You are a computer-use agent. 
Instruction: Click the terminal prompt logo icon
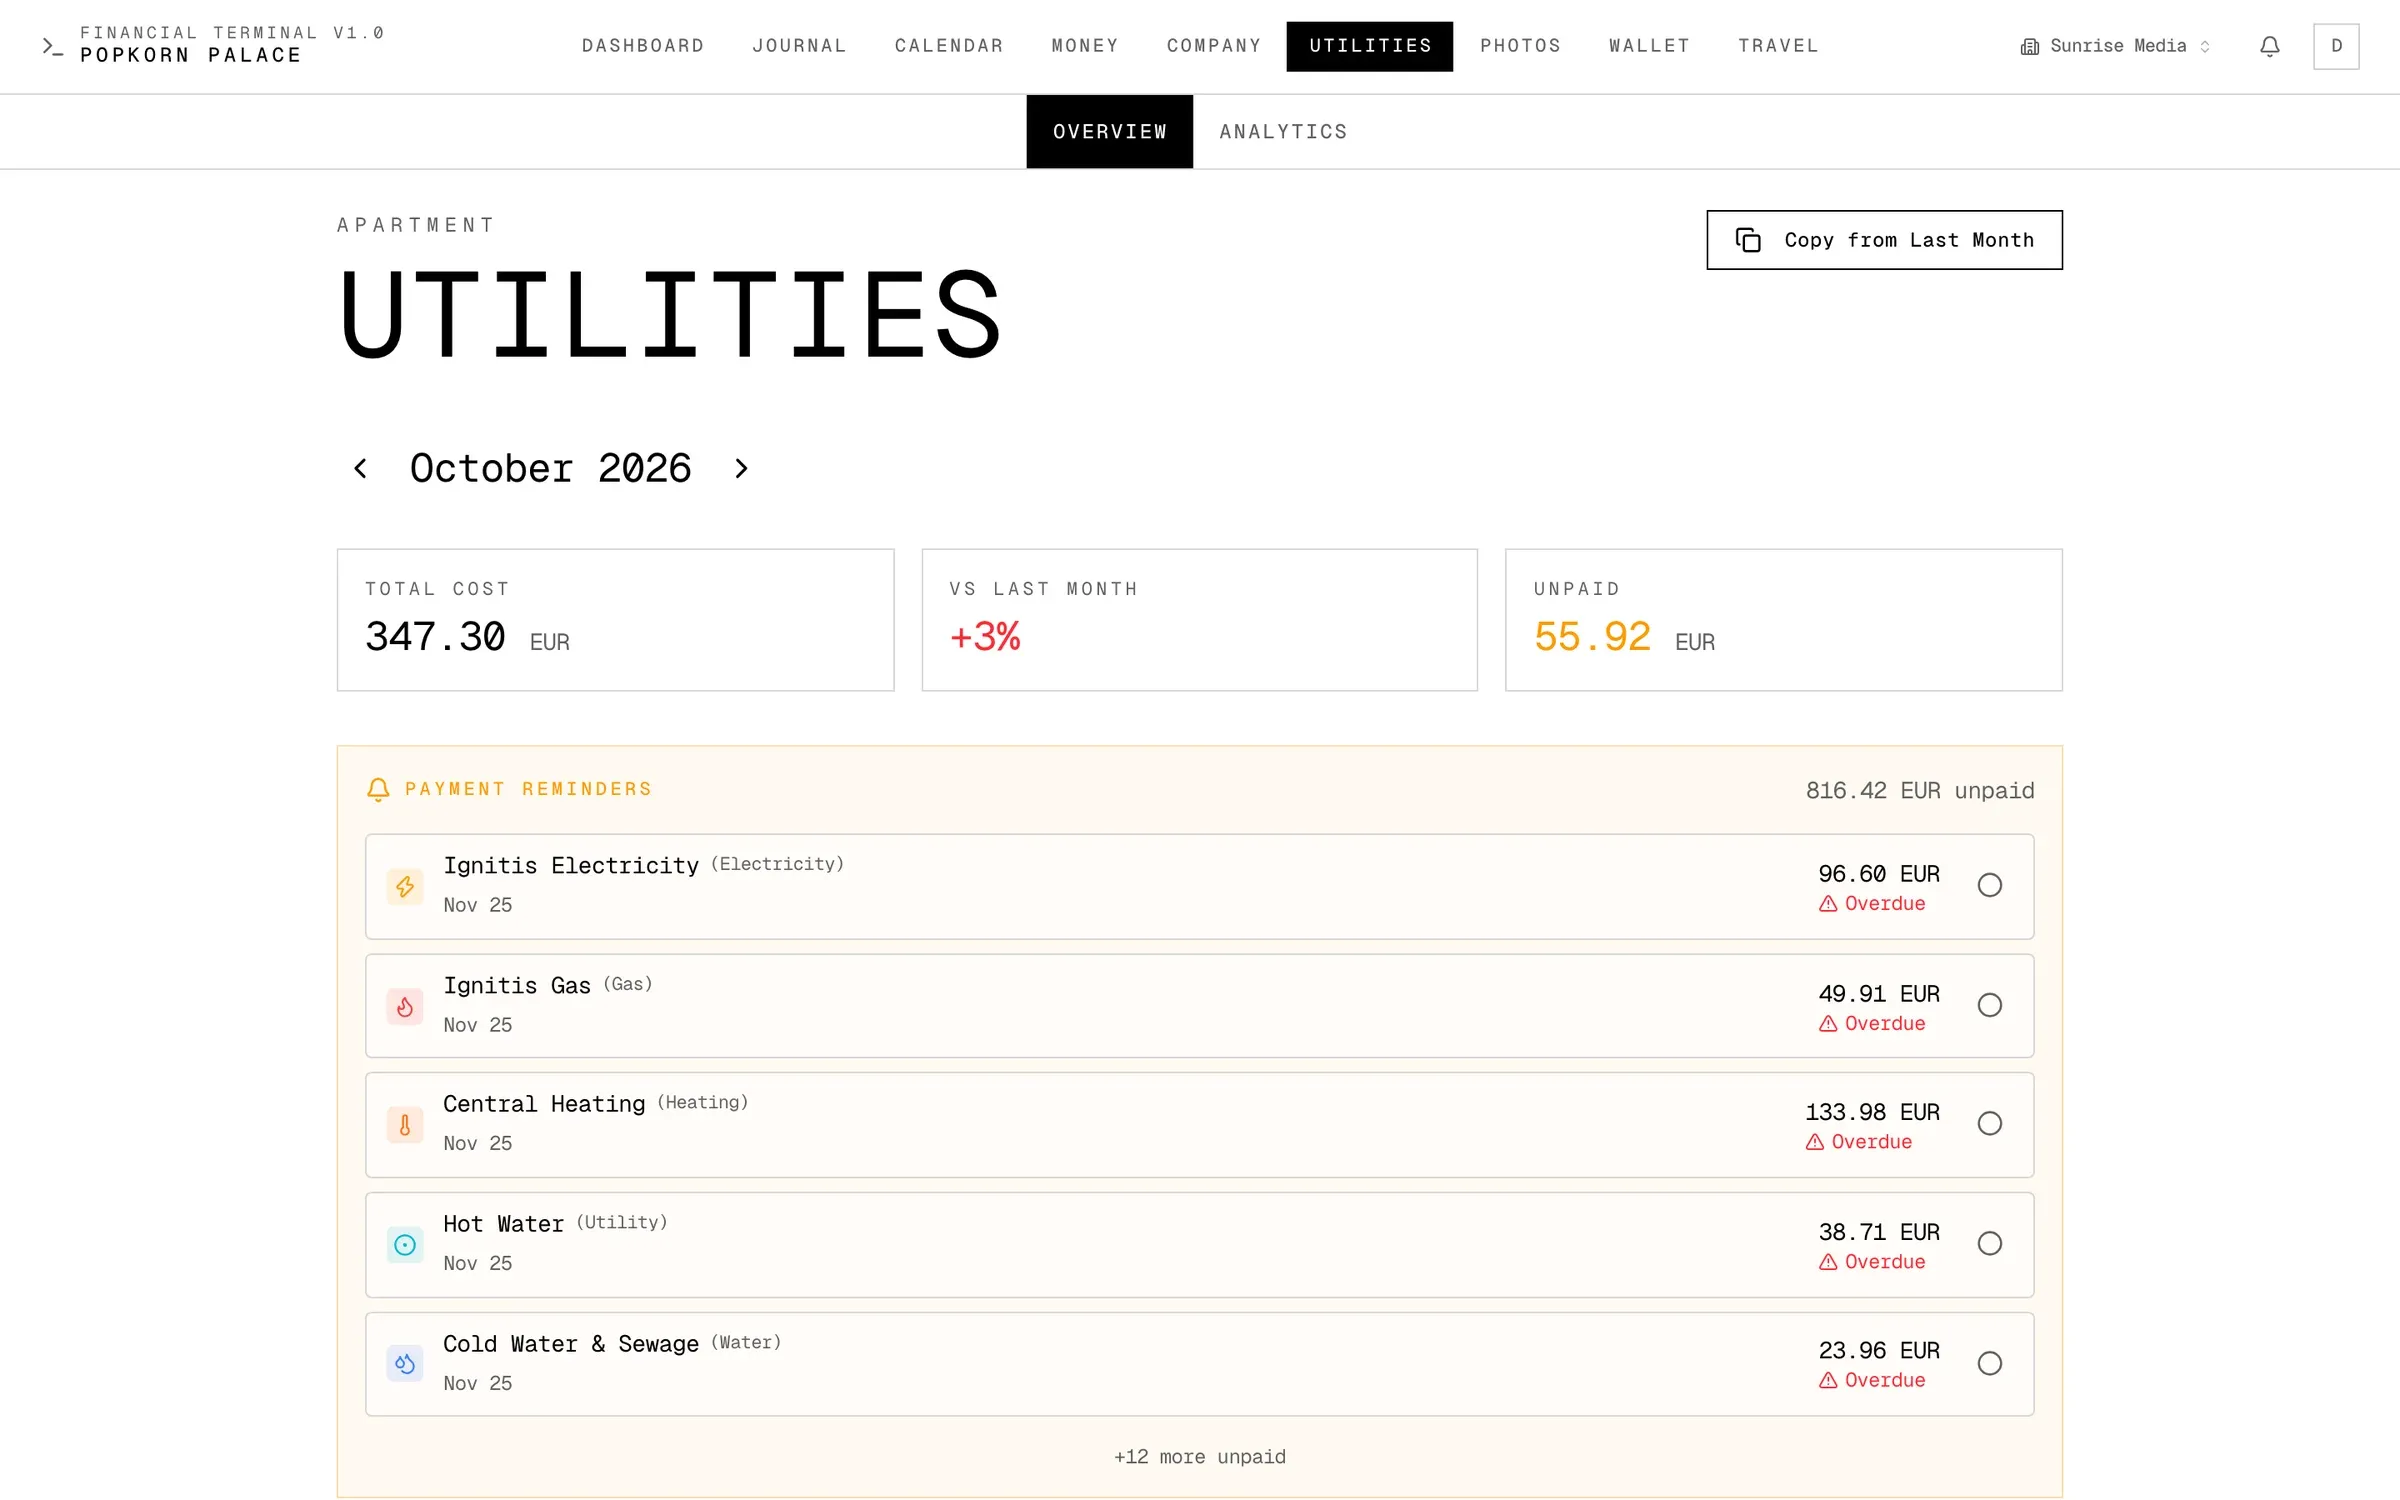pos(52,46)
